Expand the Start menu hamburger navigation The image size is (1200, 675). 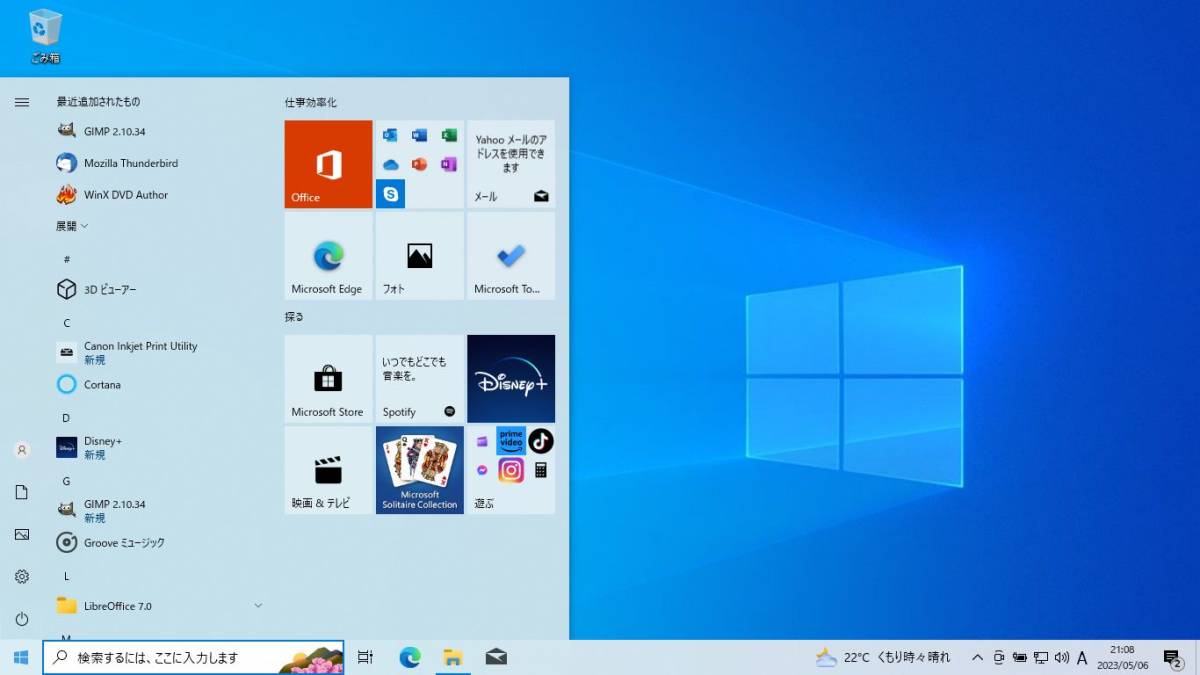pos(22,102)
